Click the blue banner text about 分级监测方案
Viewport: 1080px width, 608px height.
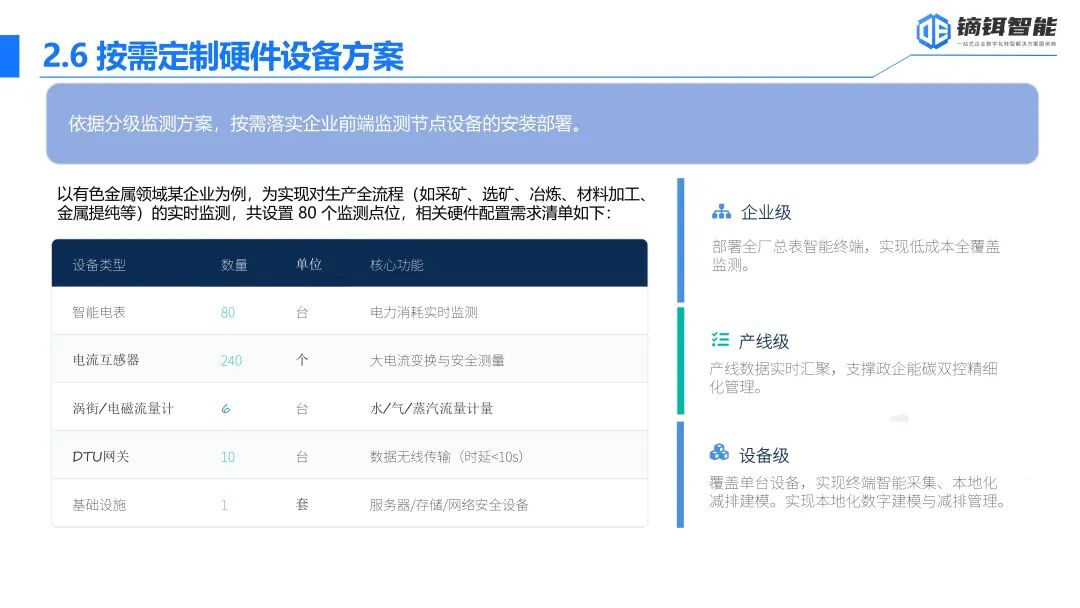(325, 124)
